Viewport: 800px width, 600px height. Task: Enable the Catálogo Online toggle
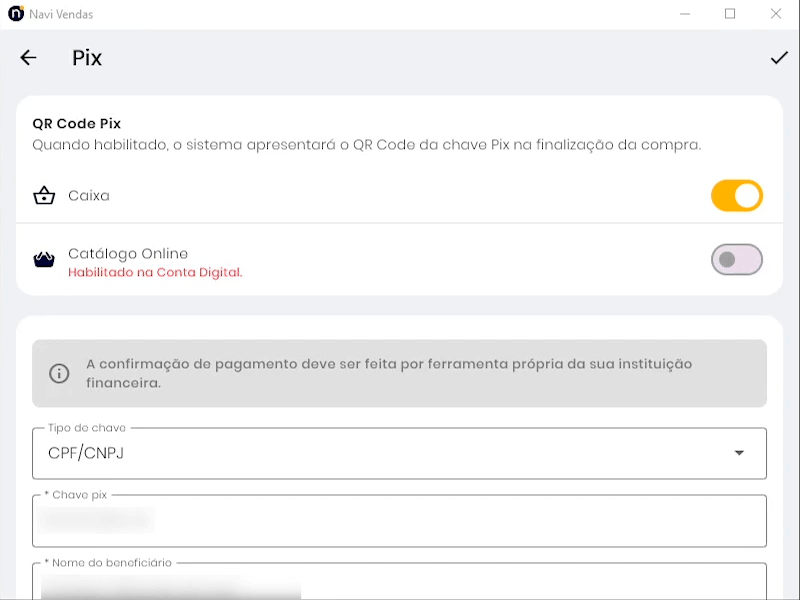click(737, 260)
